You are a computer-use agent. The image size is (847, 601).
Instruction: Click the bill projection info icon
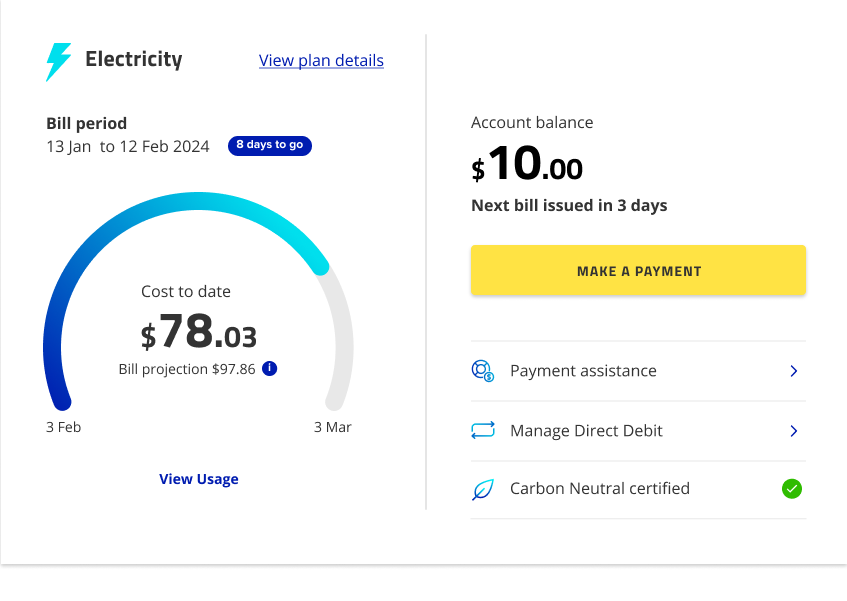click(x=270, y=369)
